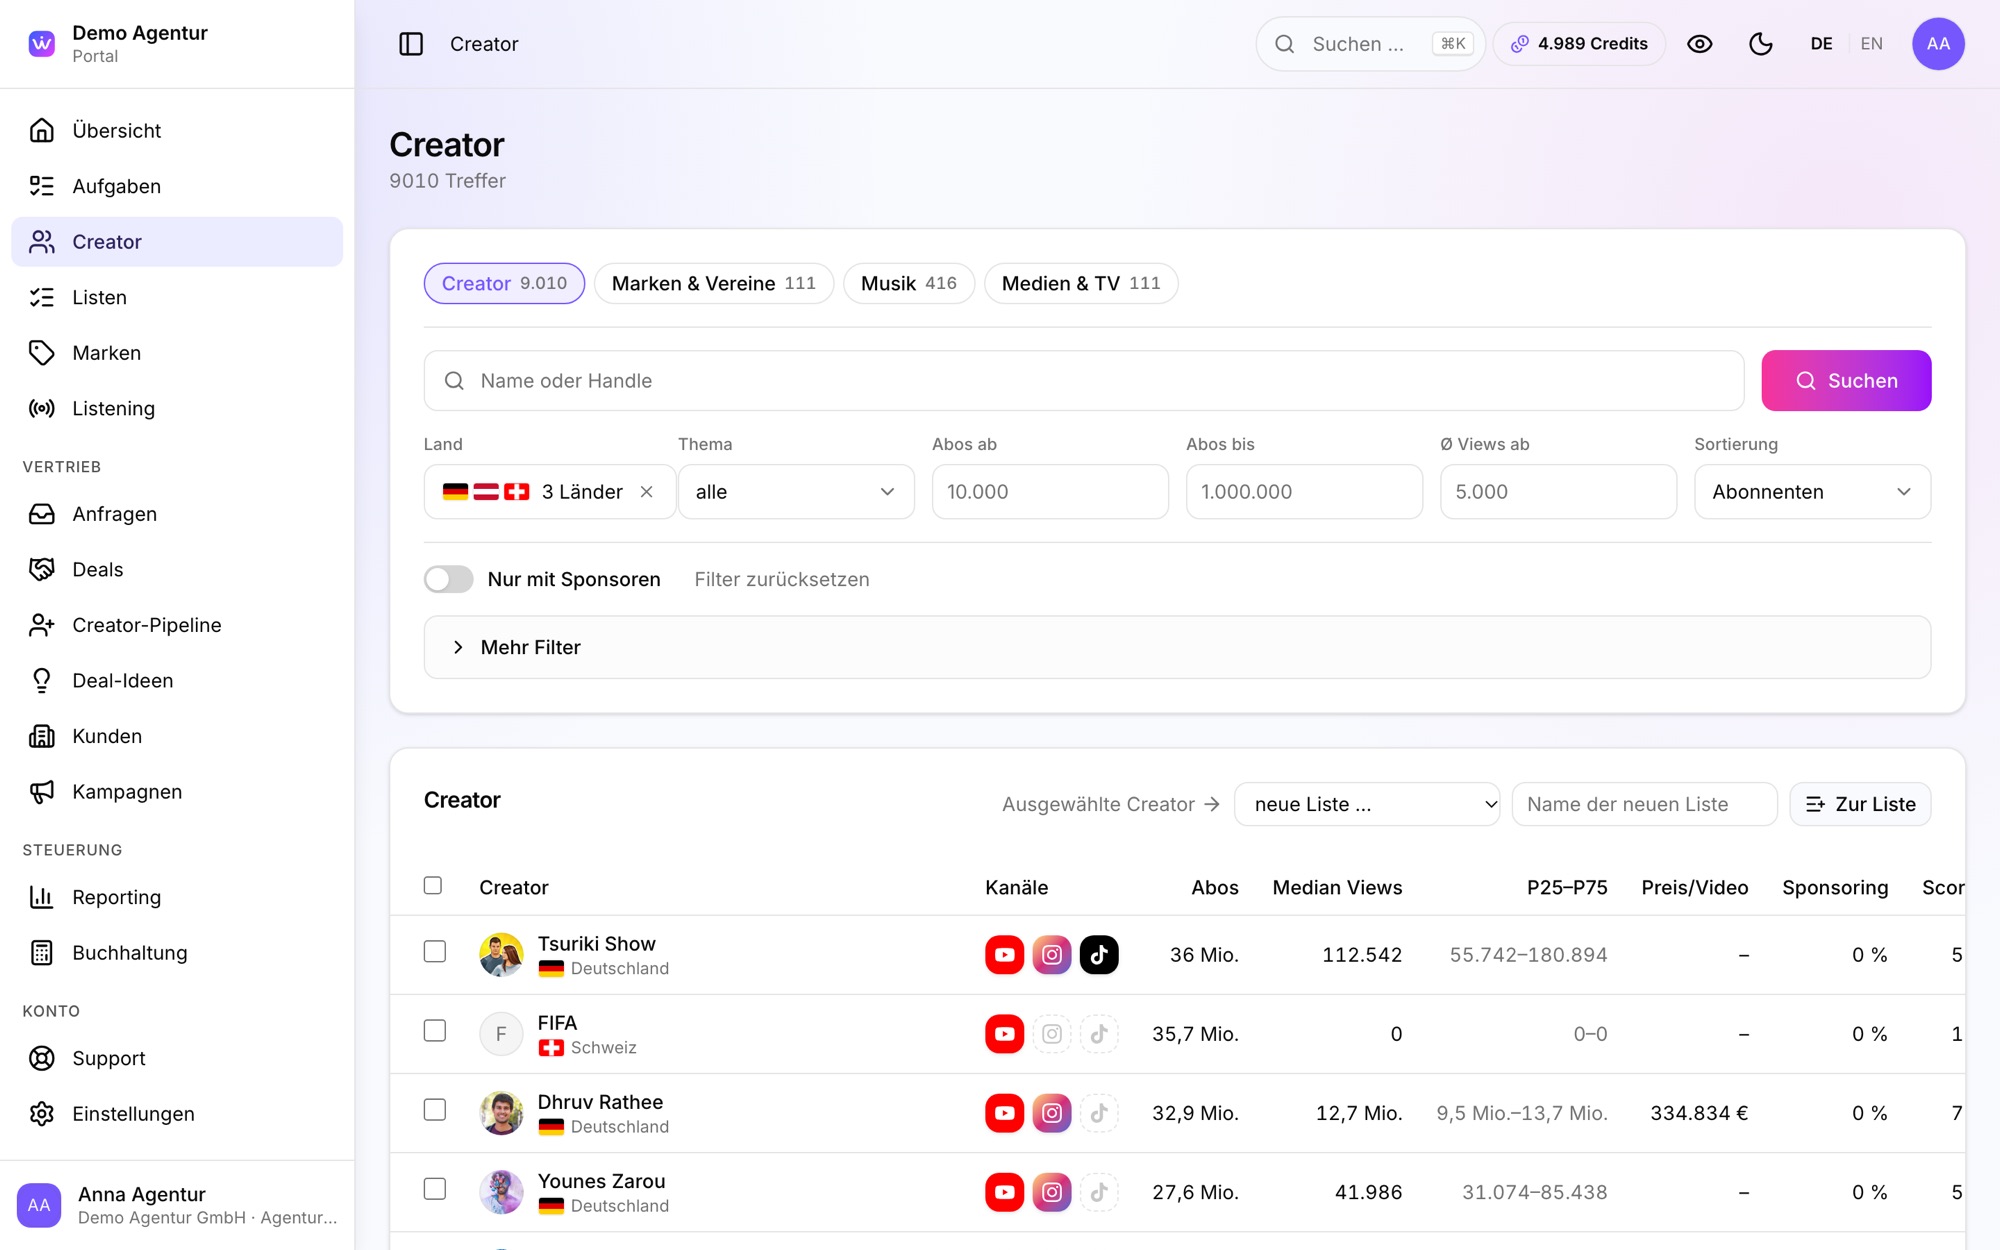Click the Ø Views ab field

point(1558,492)
